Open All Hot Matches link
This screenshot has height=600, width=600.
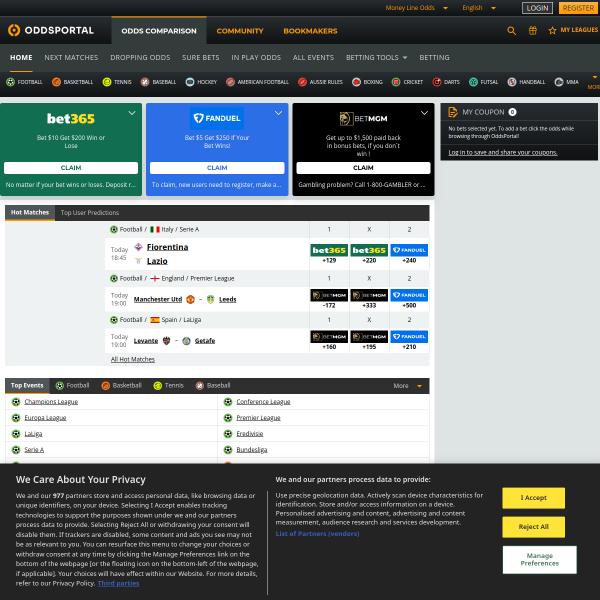[x=133, y=359]
